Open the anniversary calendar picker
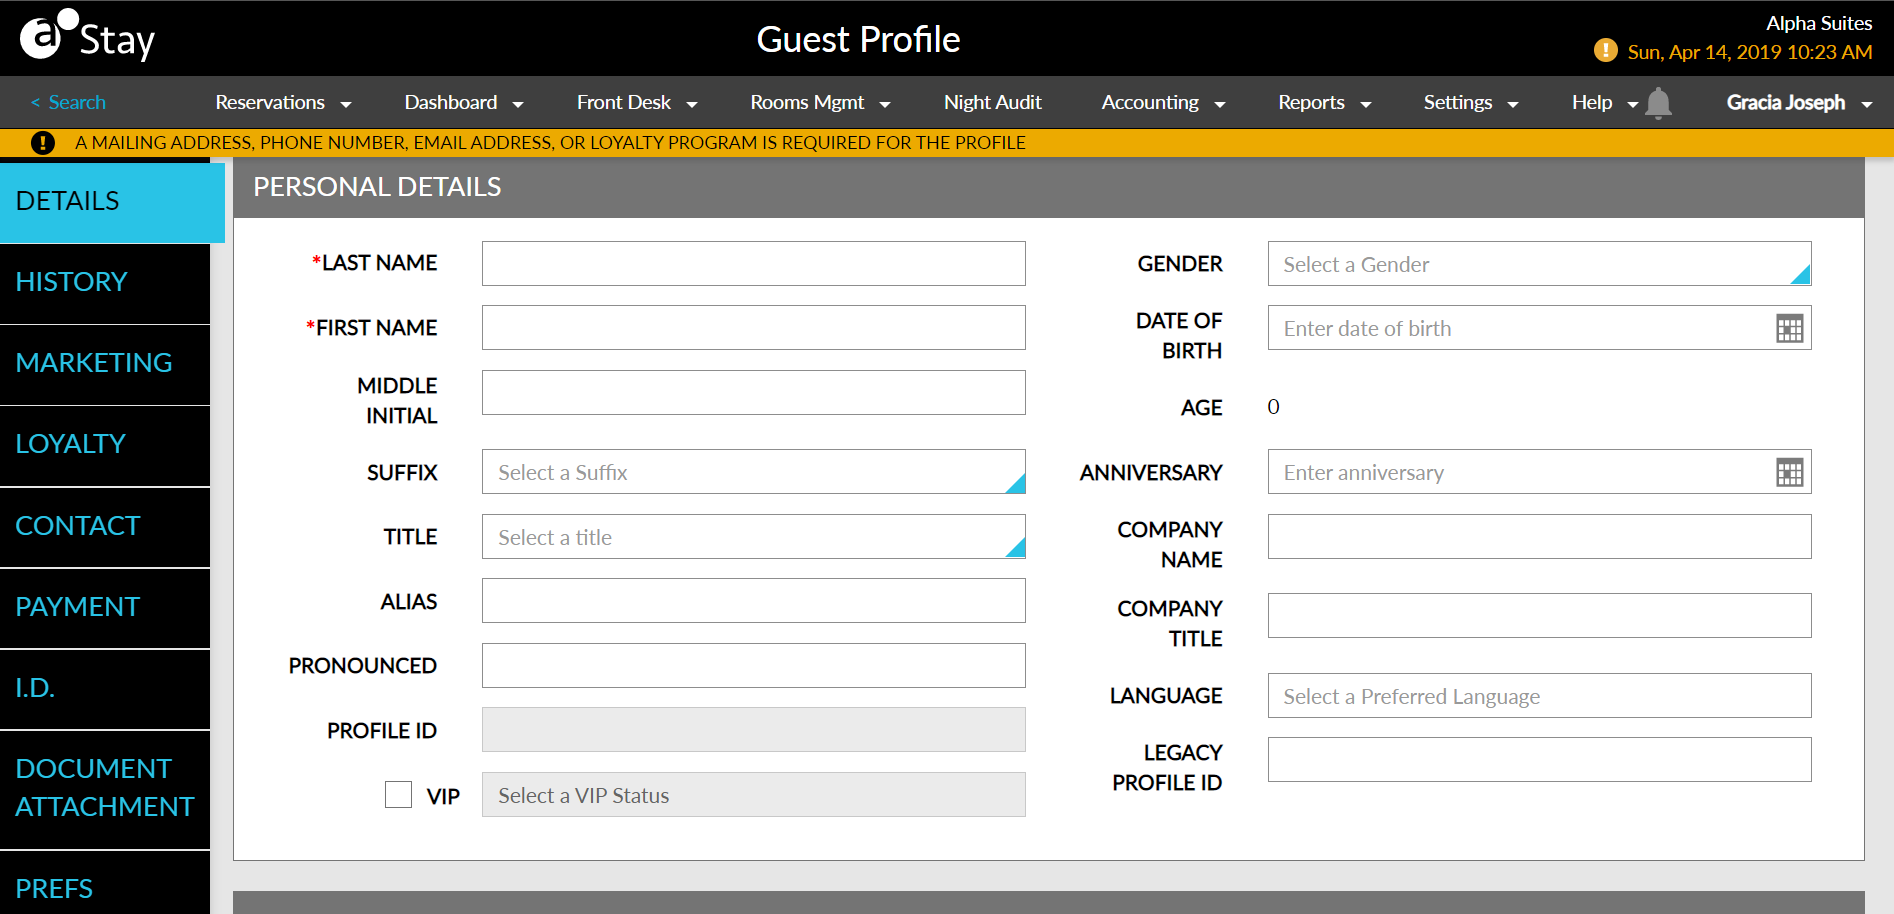This screenshot has height=914, width=1894. [x=1789, y=471]
